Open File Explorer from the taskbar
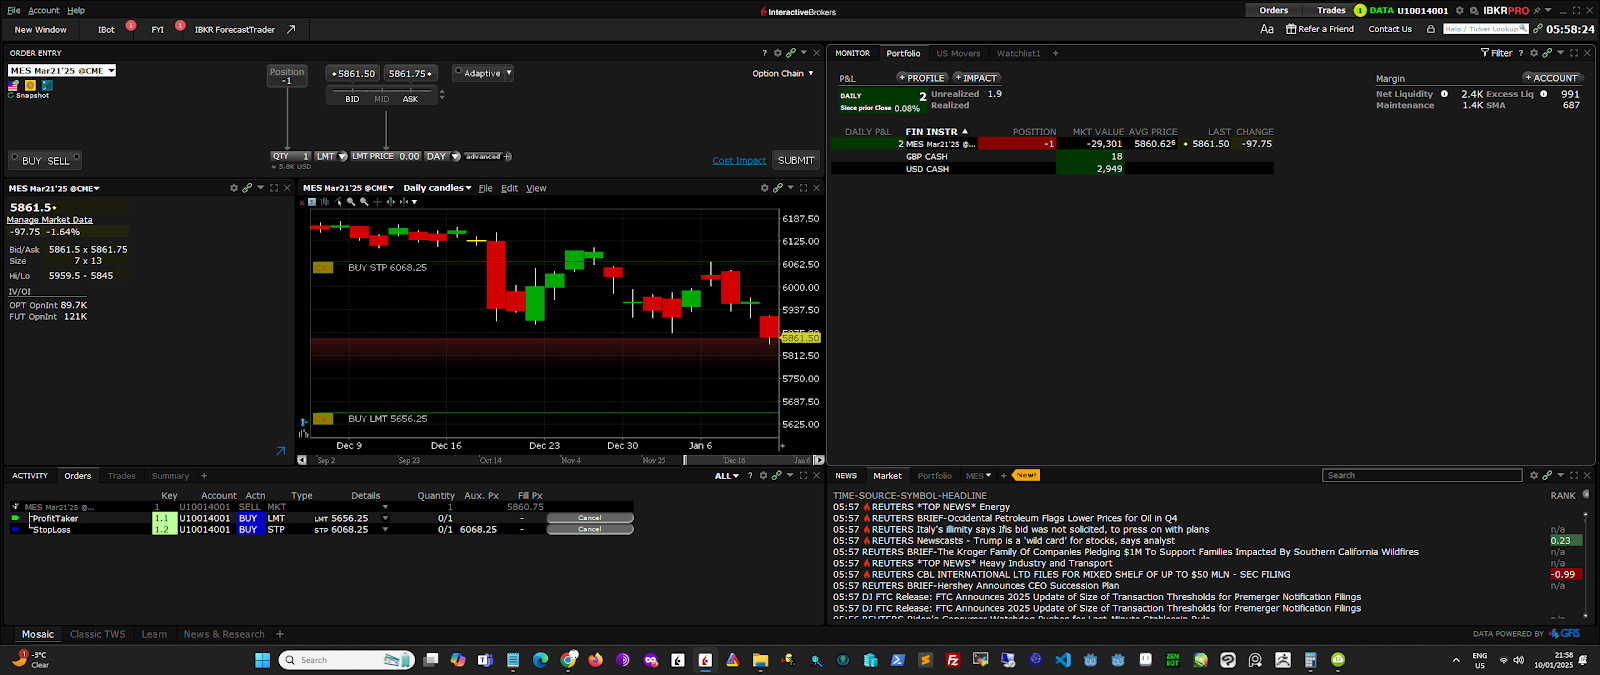 pyautogui.click(x=760, y=660)
